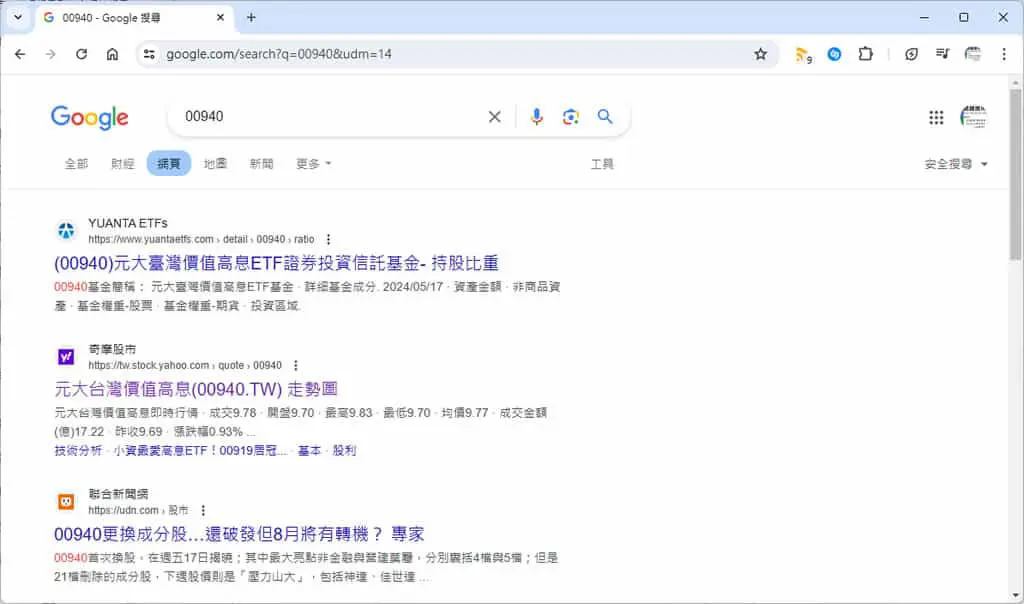Focus the Google search box with 00940

(x=327, y=117)
